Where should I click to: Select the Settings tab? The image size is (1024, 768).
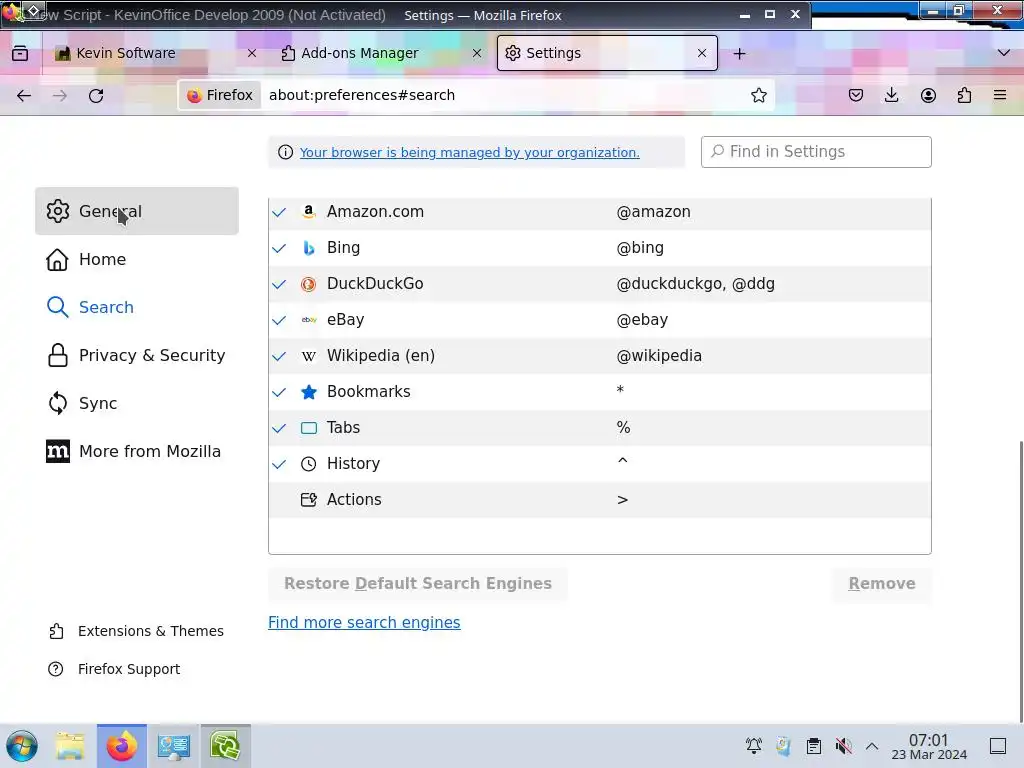(607, 54)
